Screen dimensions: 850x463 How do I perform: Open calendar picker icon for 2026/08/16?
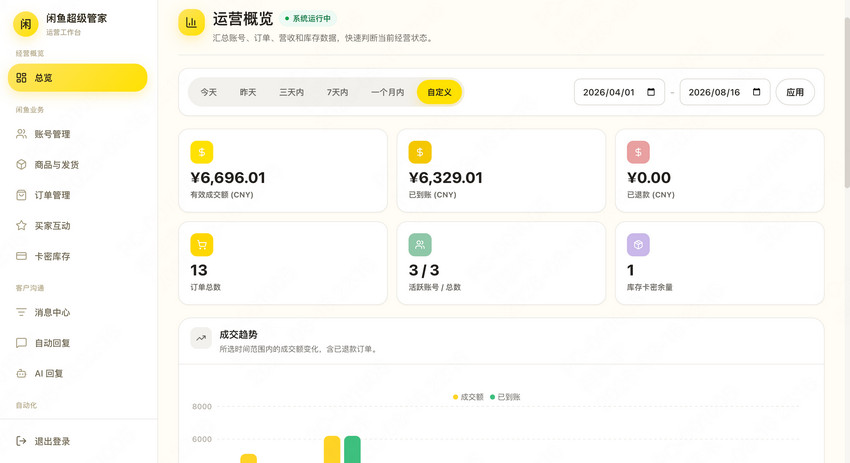click(x=757, y=92)
